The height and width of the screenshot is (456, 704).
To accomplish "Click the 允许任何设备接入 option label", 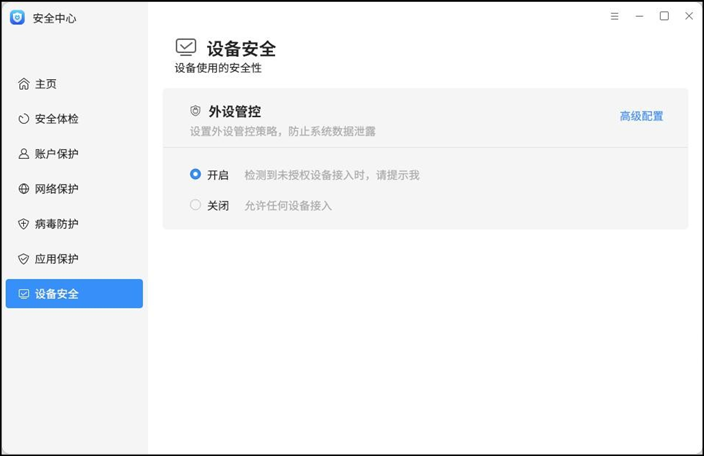I will tap(288, 206).
